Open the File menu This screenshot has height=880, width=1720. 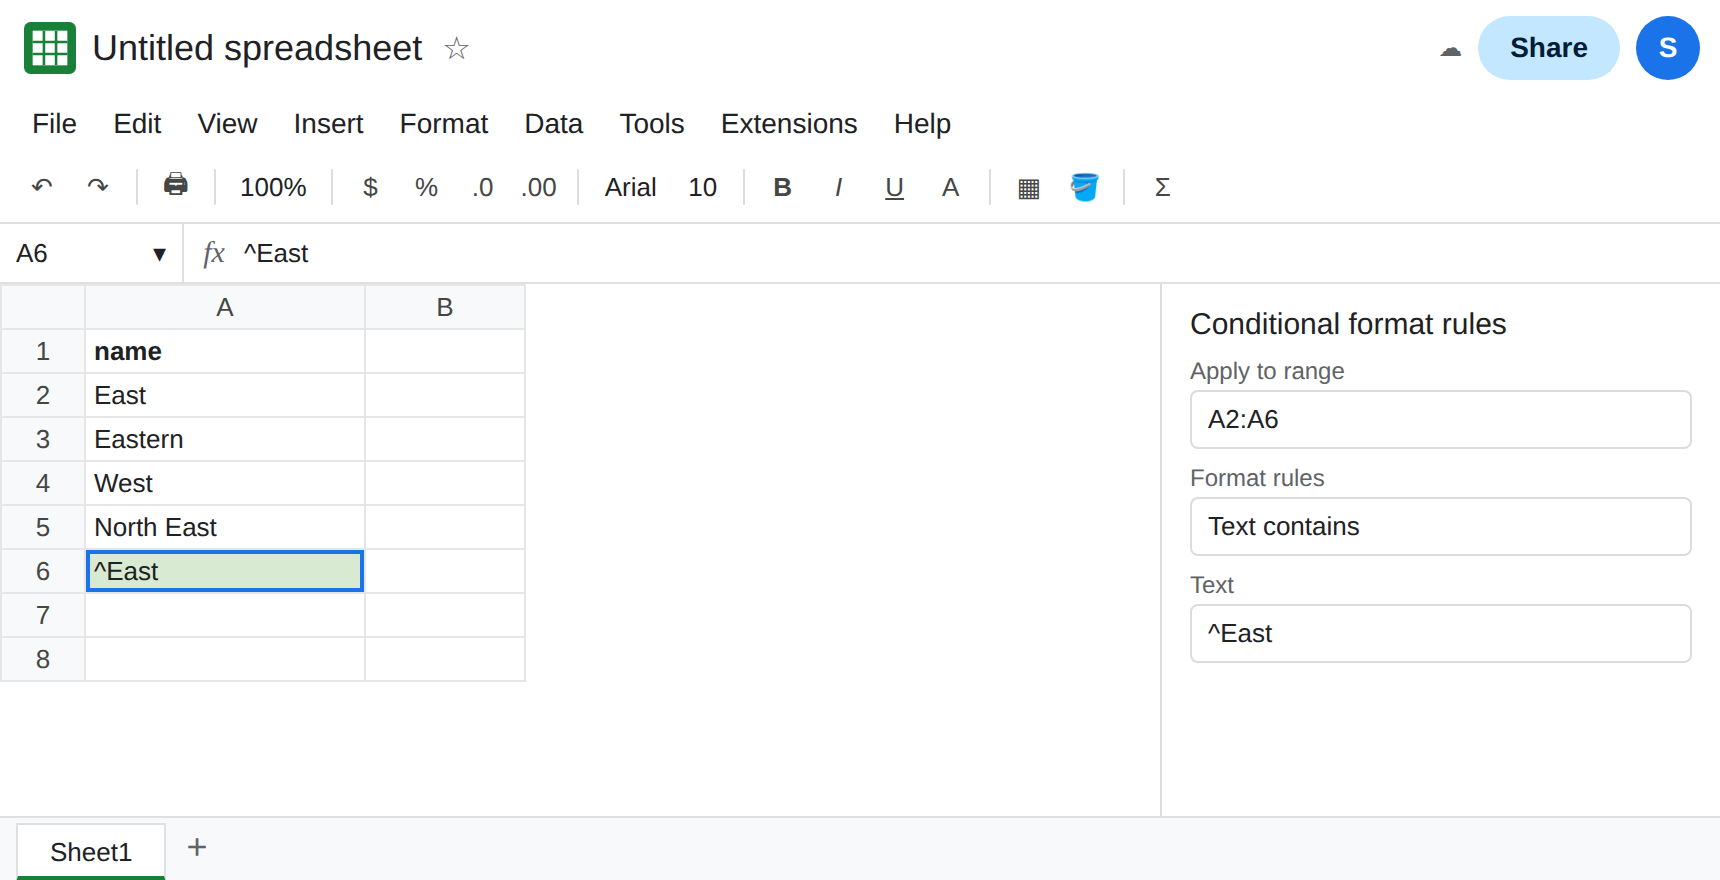tap(54, 123)
